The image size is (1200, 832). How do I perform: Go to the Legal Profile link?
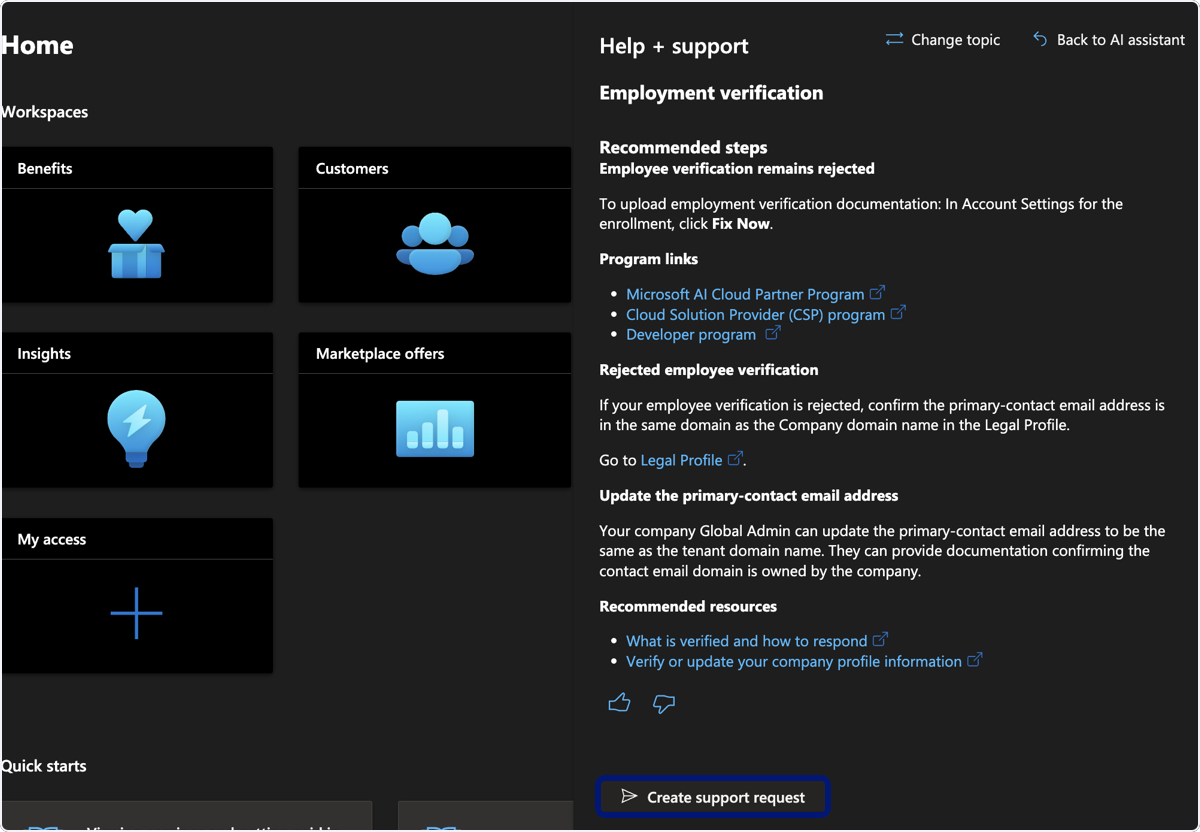point(681,460)
